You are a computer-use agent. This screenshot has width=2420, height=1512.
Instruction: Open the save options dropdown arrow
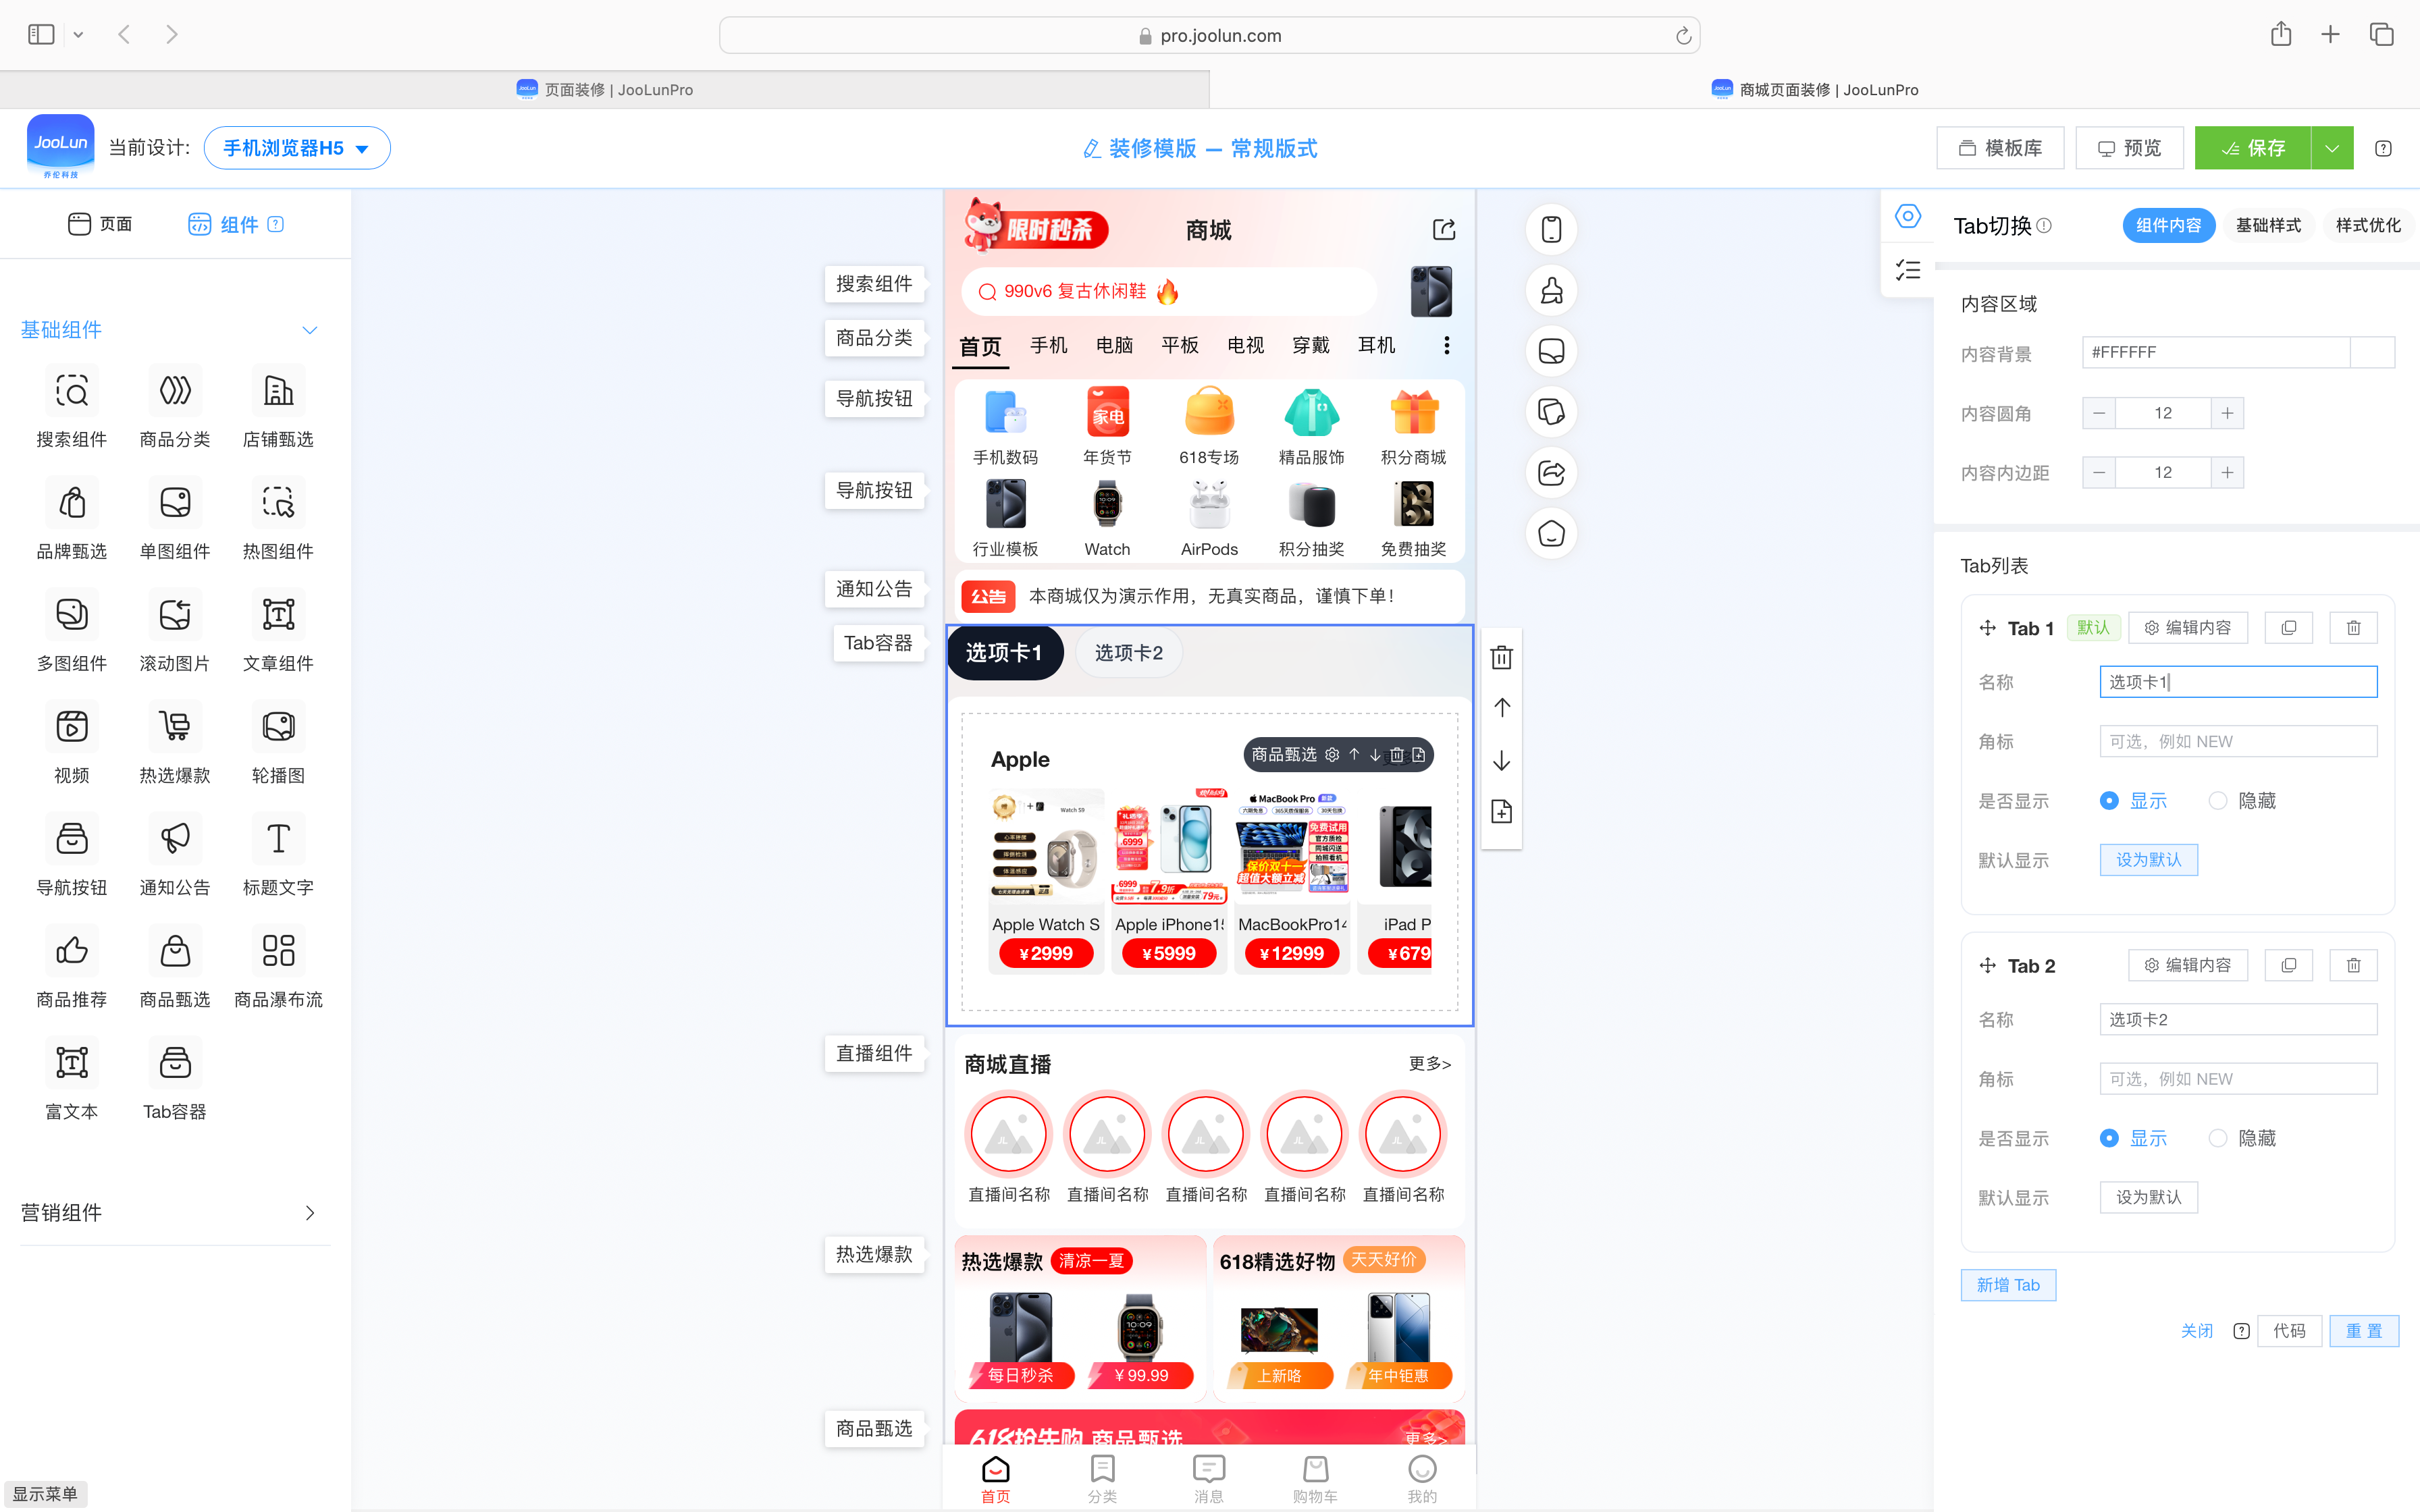2332,148
